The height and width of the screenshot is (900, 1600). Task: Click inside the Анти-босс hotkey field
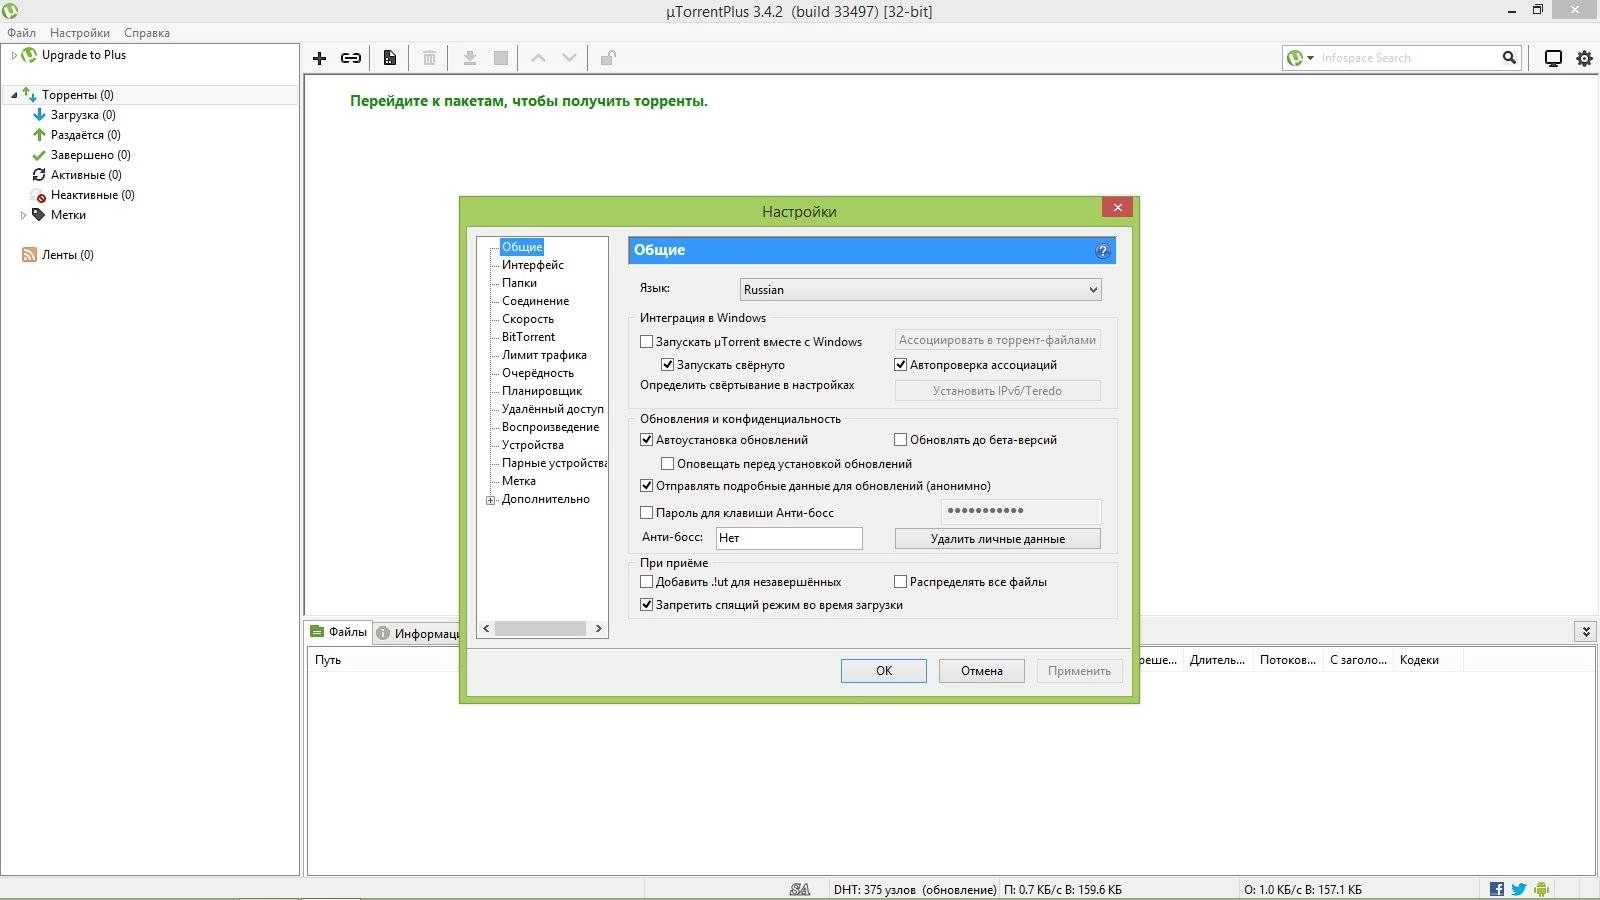tap(789, 538)
